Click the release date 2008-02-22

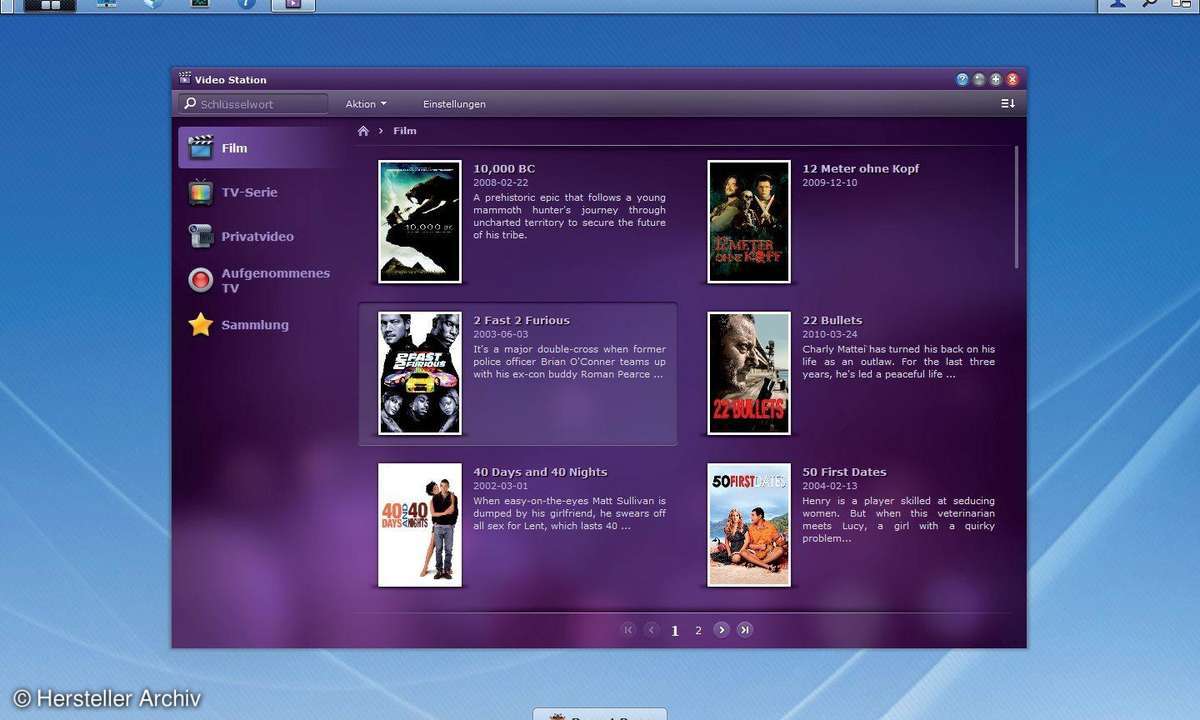point(501,183)
